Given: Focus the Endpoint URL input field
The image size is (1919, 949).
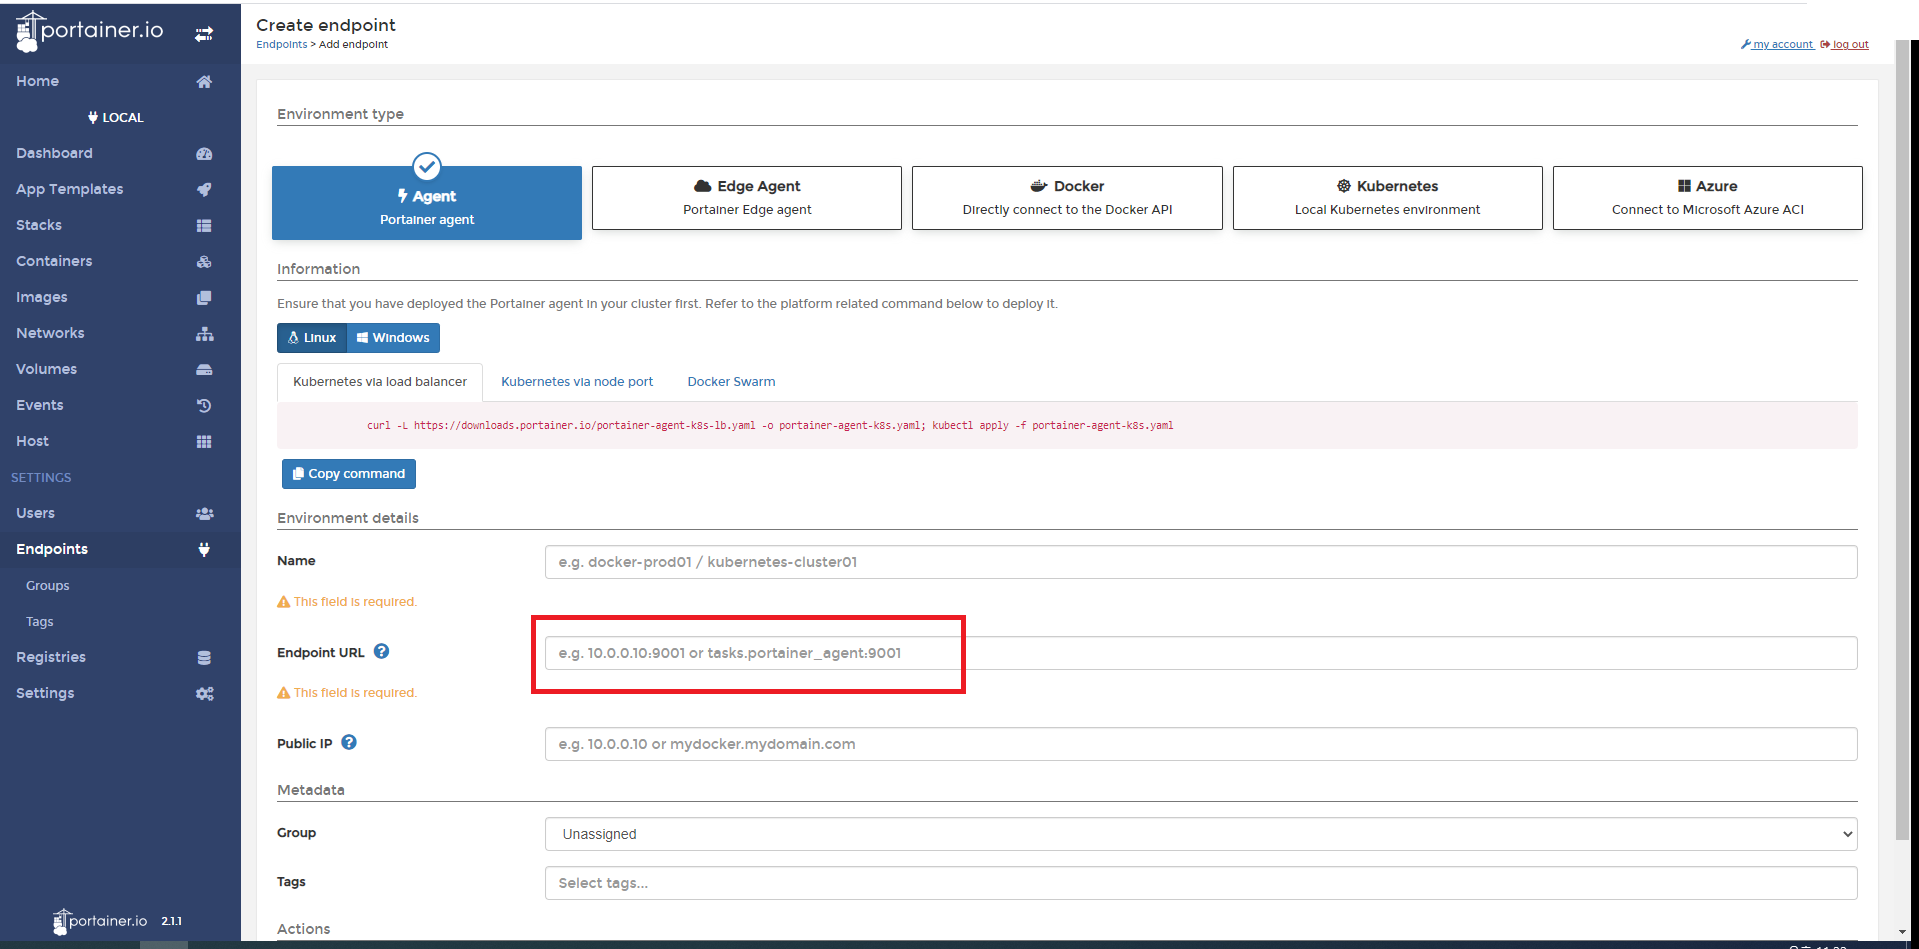Looking at the screenshot, I should (x=1201, y=653).
